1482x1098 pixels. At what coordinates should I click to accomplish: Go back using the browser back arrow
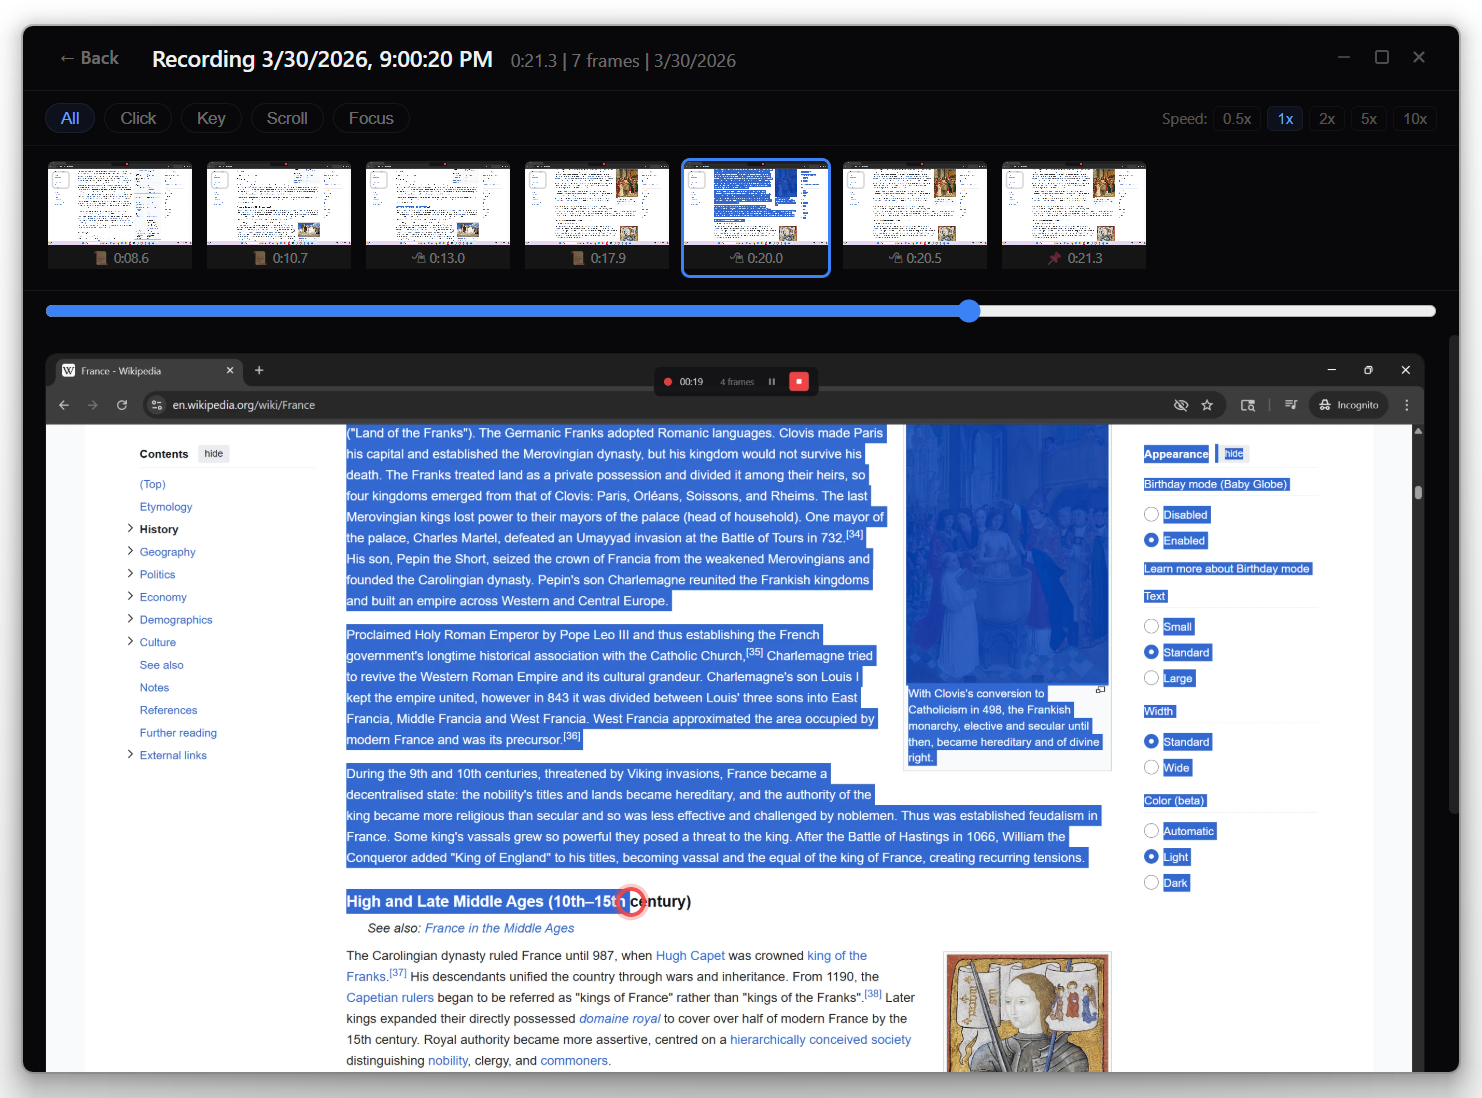tap(63, 405)
